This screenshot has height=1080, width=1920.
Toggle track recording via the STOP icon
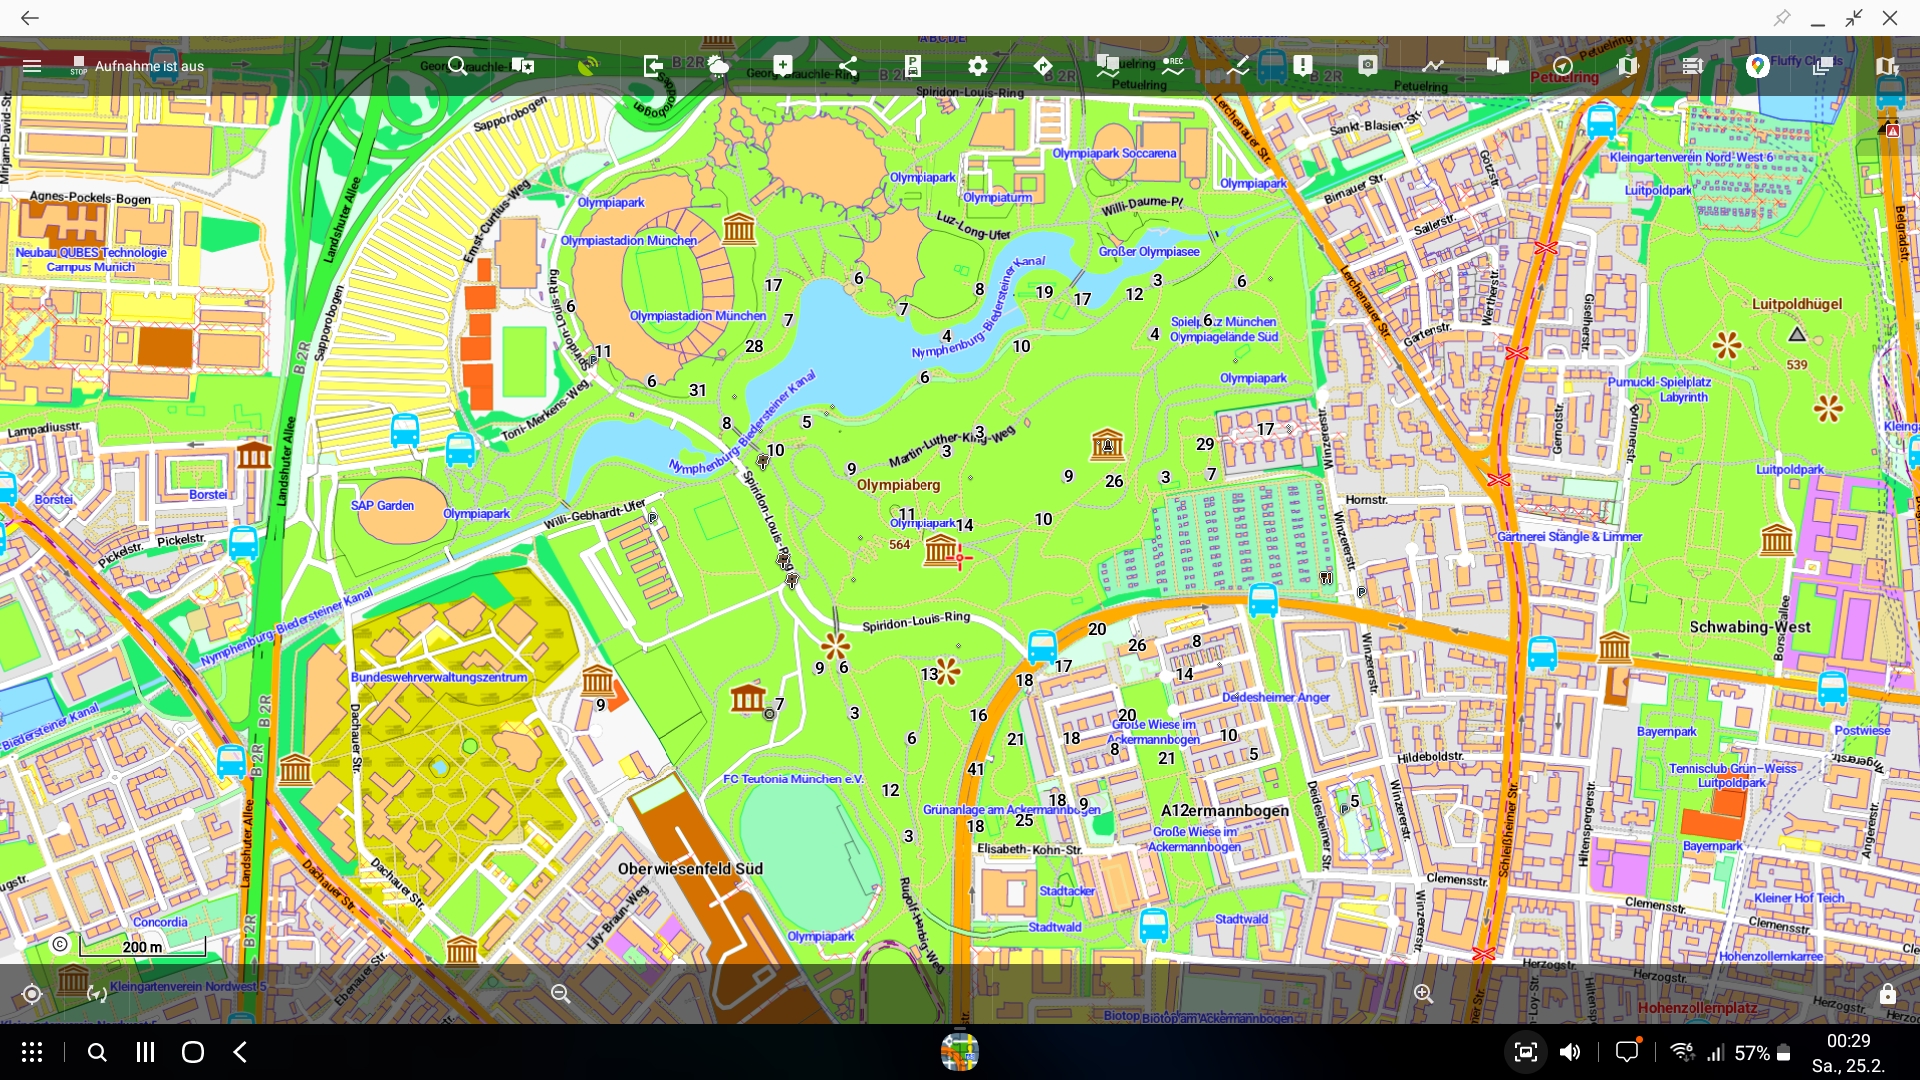[78, 66]
